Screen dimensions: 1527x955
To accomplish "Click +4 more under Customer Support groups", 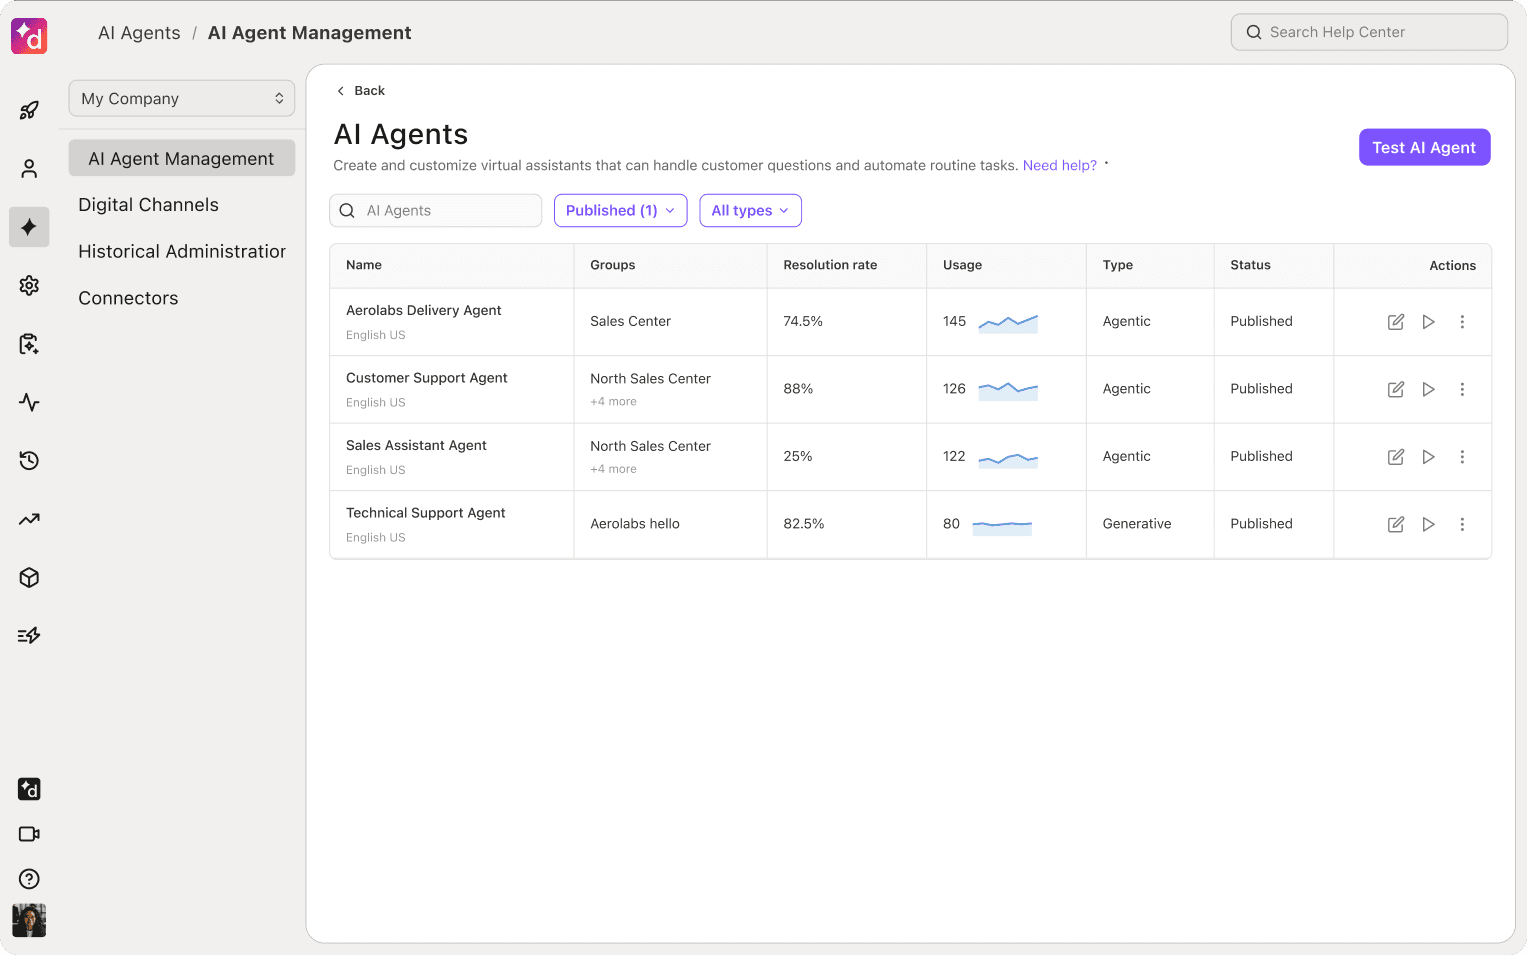I will (x=613, y=401).
